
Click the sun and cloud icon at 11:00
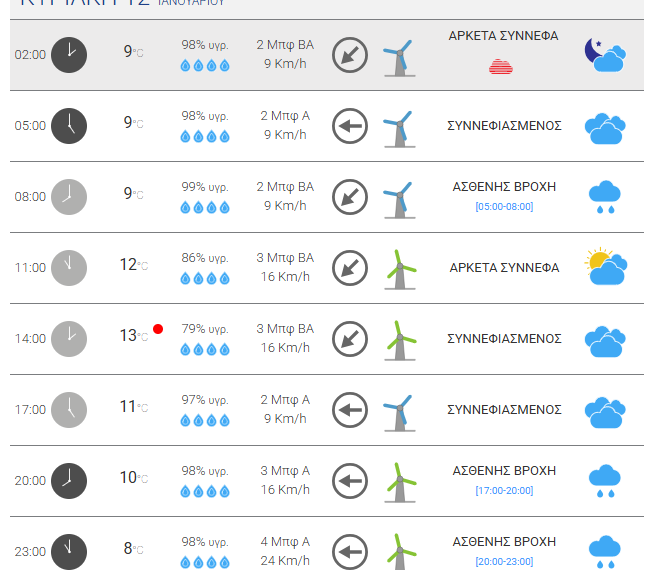[x=605, y=267]
